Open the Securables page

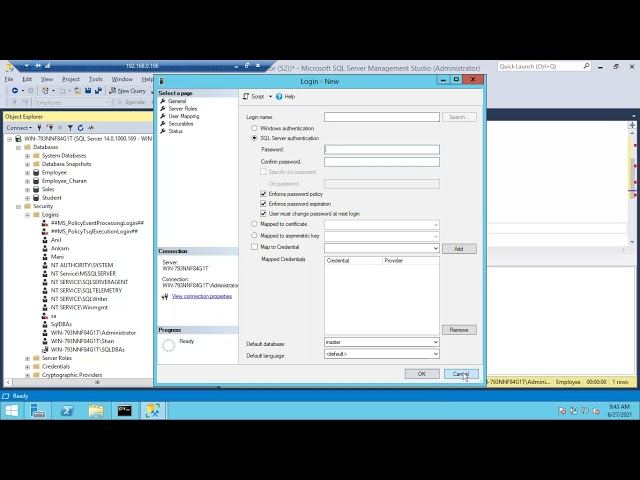[181, 123]
